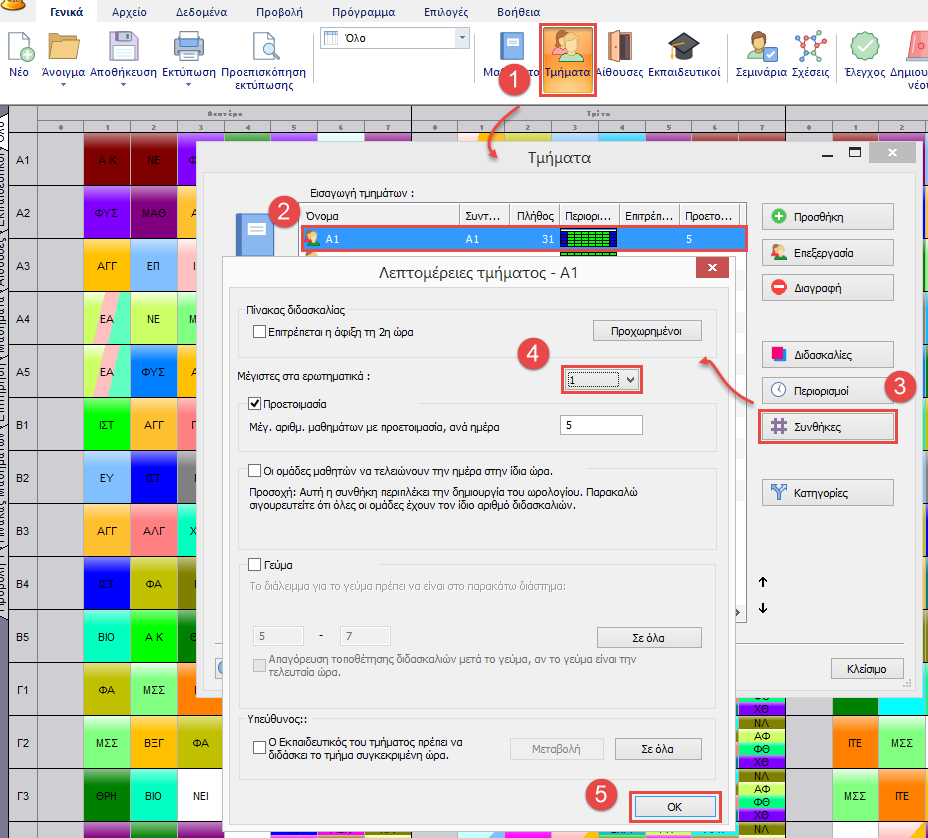
Task: Expand the Μέγιστες στα ερωτηματικά dropdown
Action: click(630, 380)
